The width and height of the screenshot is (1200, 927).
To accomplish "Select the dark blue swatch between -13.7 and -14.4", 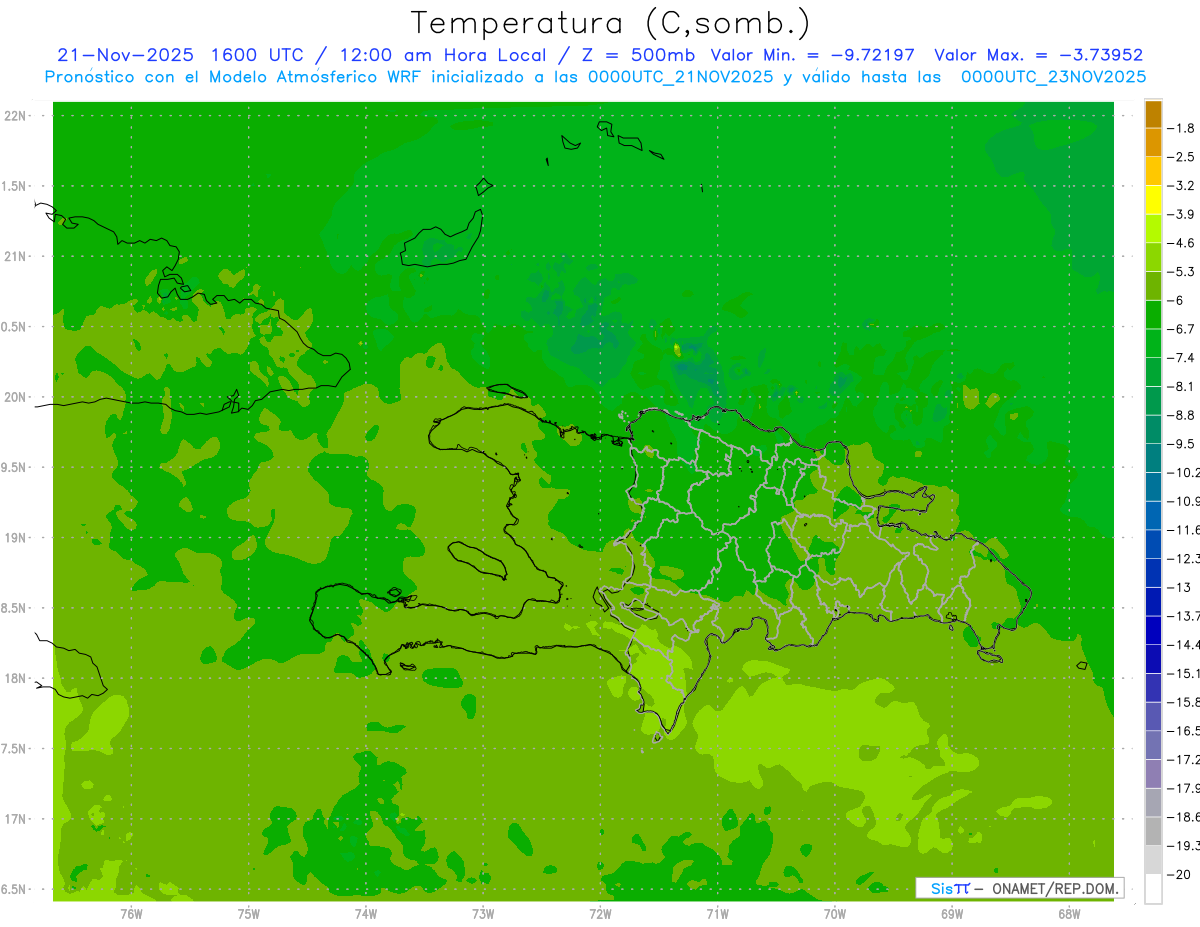I will [x=1153, y=631].
